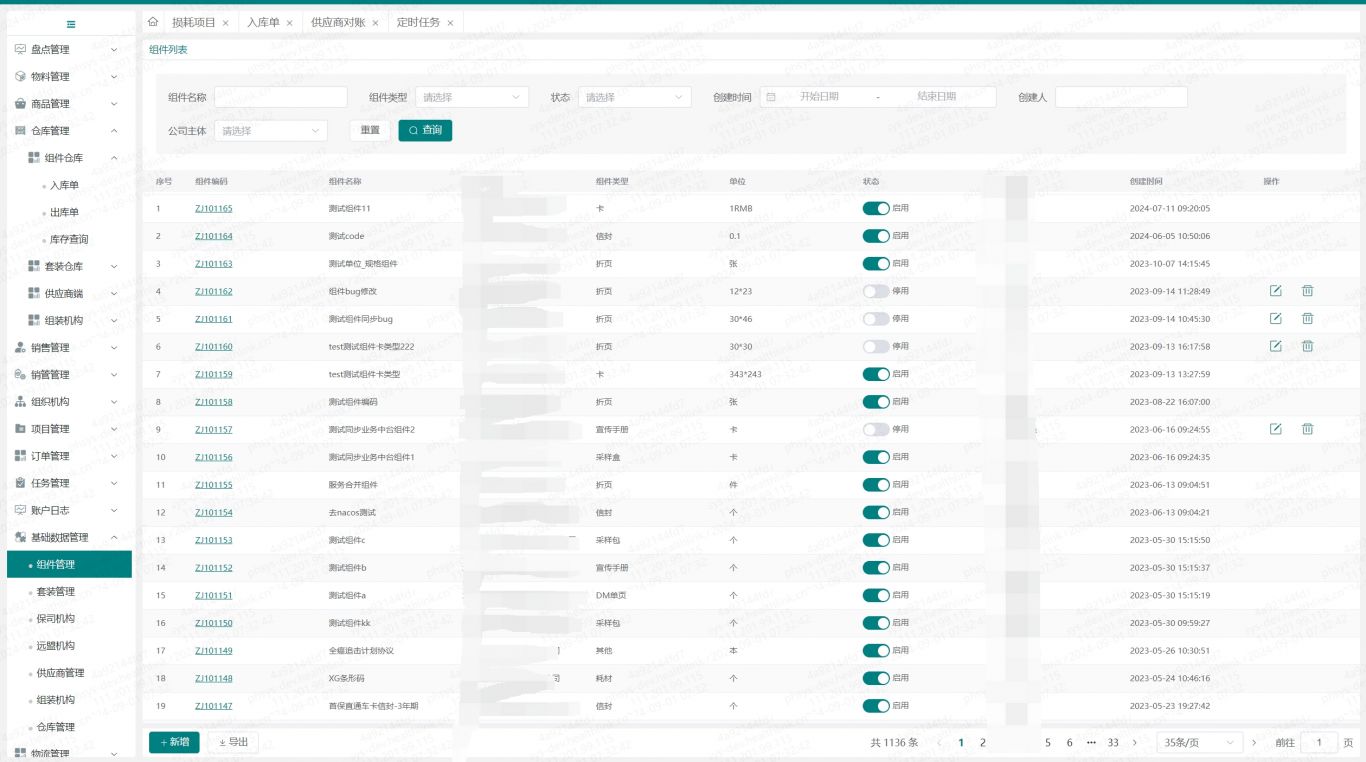Delete row ZJ101162 with trash icon

(1307, 291)
